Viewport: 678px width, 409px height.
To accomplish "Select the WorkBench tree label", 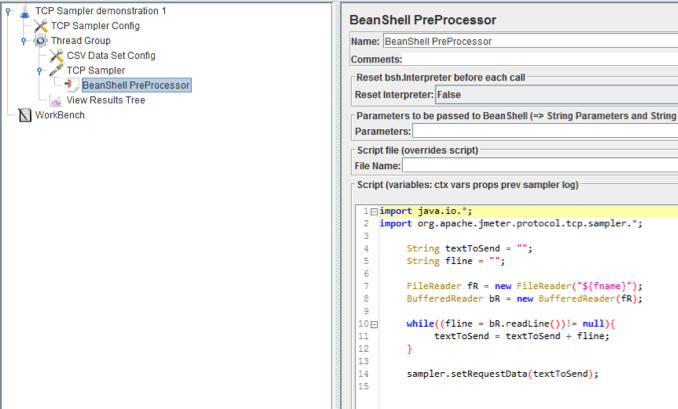I will (x=60, y=115).
